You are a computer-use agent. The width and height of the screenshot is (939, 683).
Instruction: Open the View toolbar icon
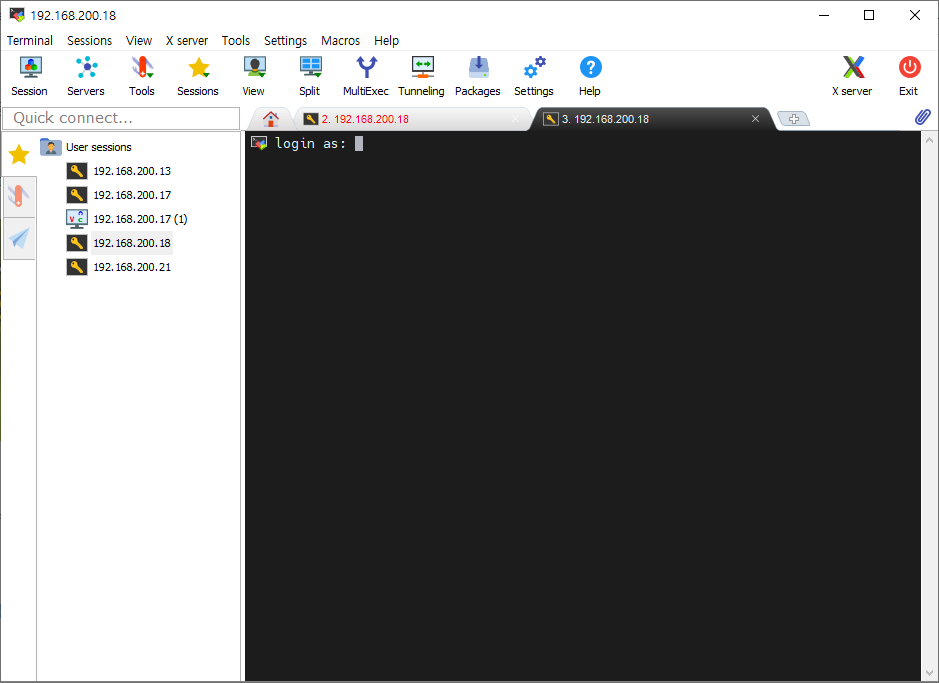coord(254,75)
